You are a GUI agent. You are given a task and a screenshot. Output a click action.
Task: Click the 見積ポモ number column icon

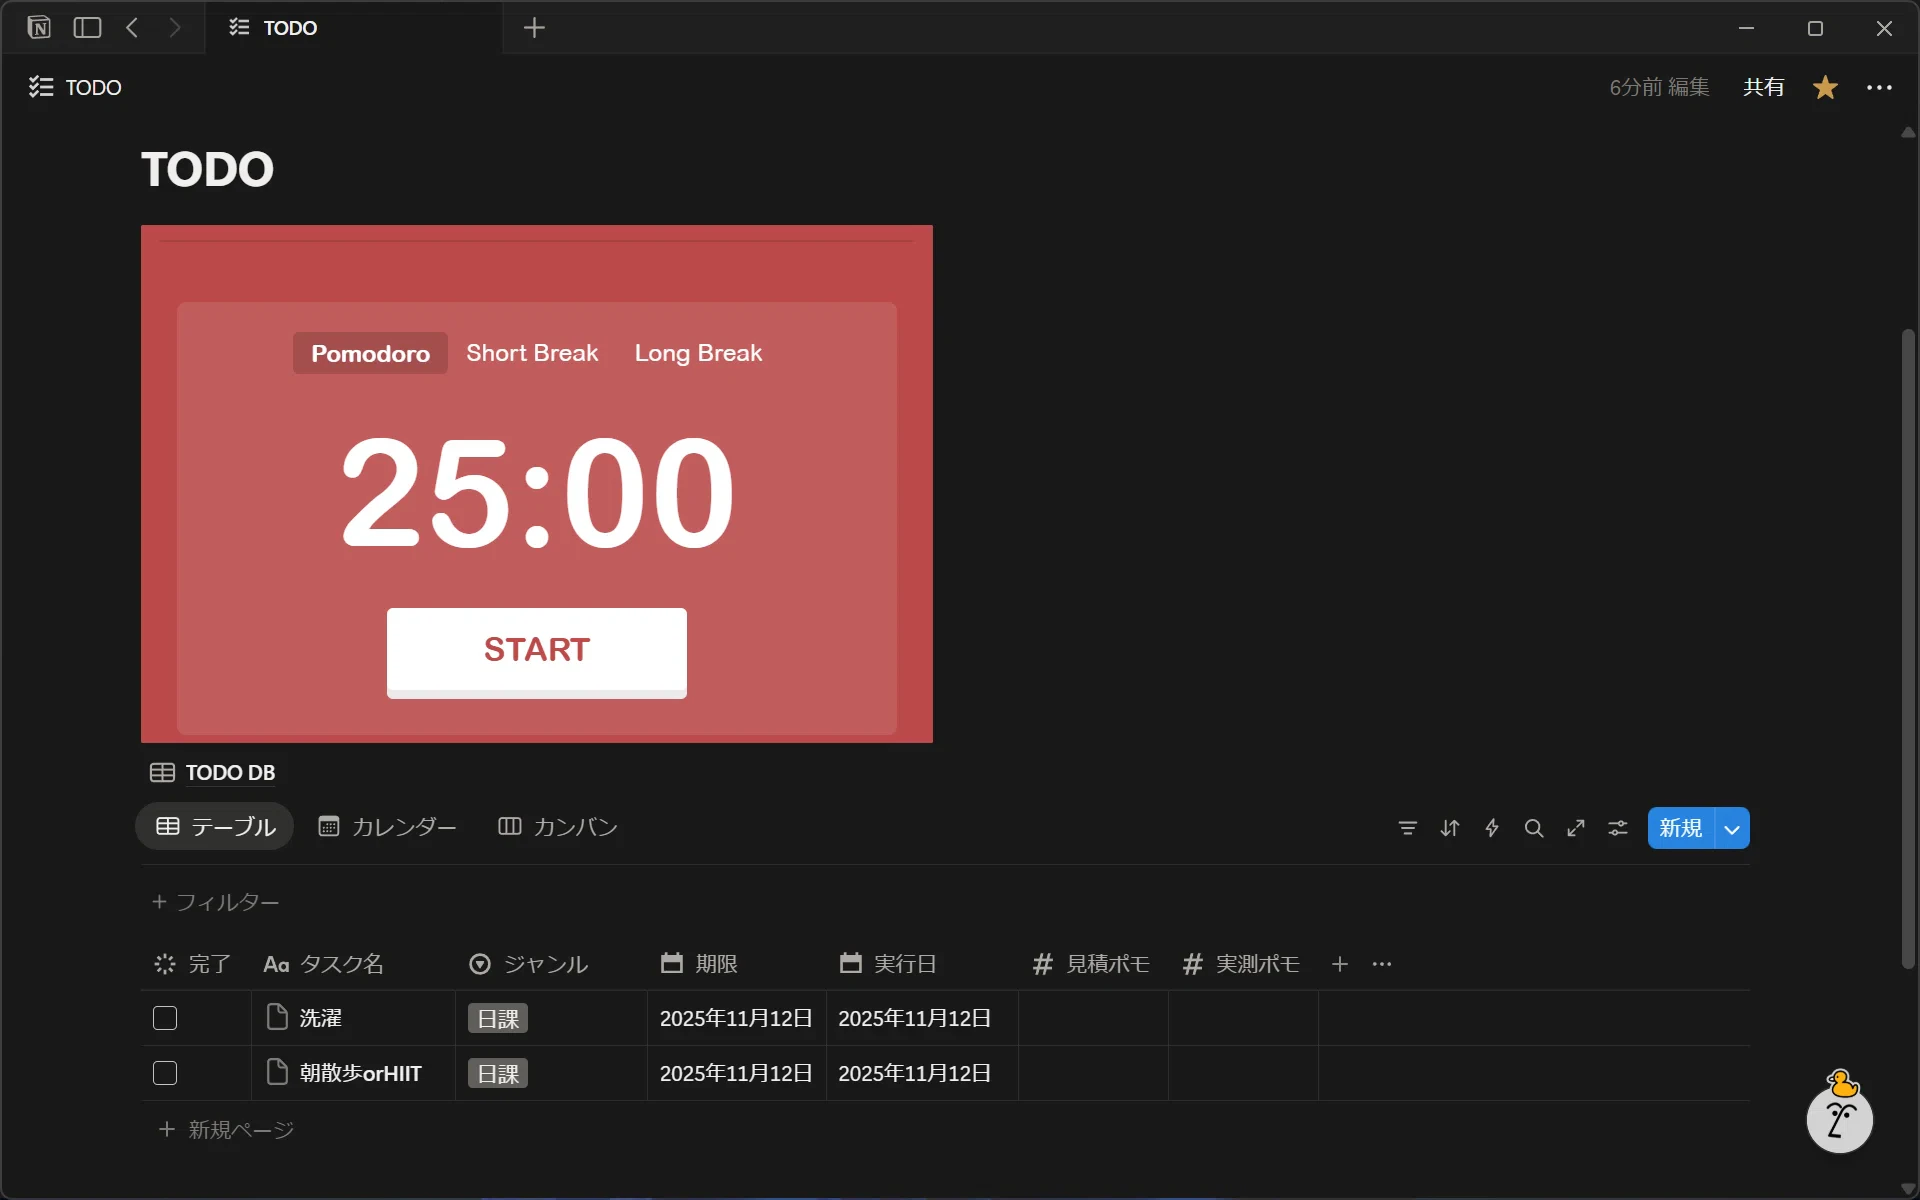point(1042,964)
